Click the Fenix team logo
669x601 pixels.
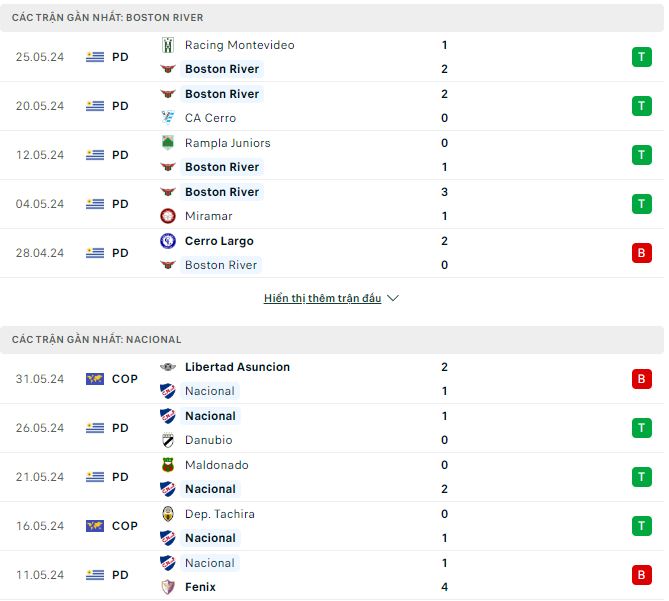pyautogui.click(x=168, y=587)
